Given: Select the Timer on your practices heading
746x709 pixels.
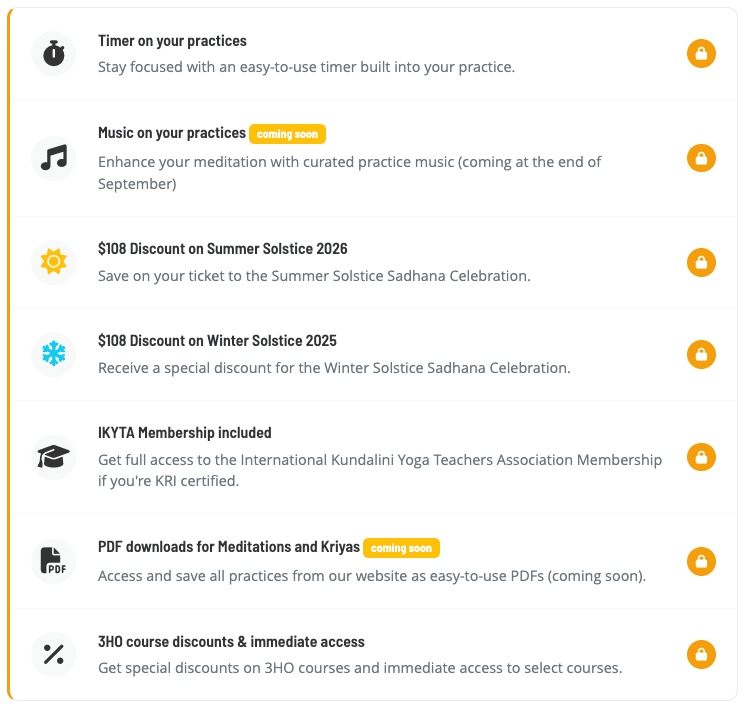Looking at the screenshot, I should pyautogui.click(x=172, y=41).
